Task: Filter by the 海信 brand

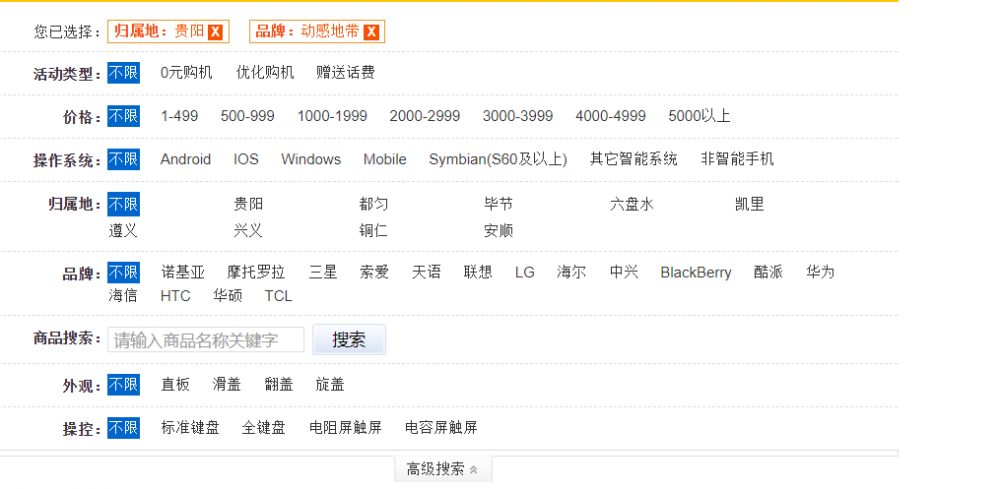Action: (123, 296)
